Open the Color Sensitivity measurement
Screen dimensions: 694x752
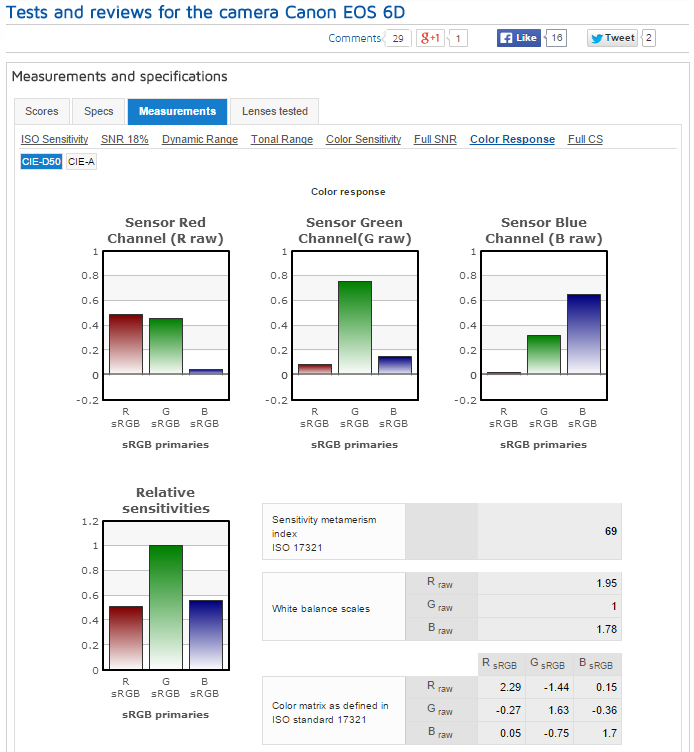(x=364, y=139)
